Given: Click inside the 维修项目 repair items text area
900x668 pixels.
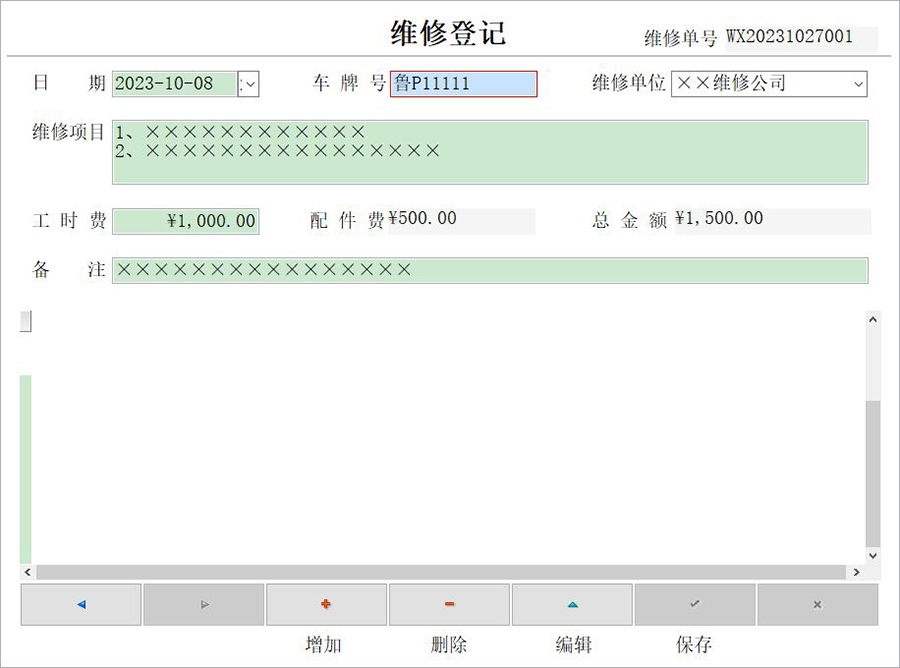Looking at the screenshot, I should point(490,150).
